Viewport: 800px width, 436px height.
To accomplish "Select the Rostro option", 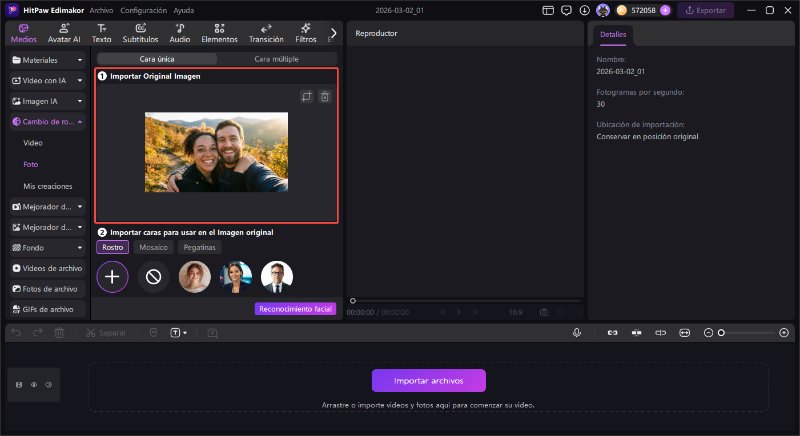I will (112, 247).
